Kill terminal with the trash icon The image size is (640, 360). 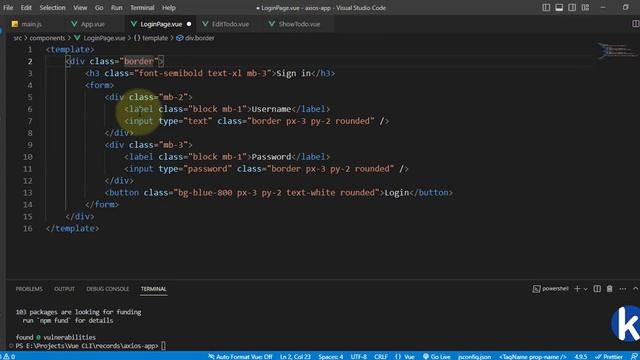pos(609,289)
